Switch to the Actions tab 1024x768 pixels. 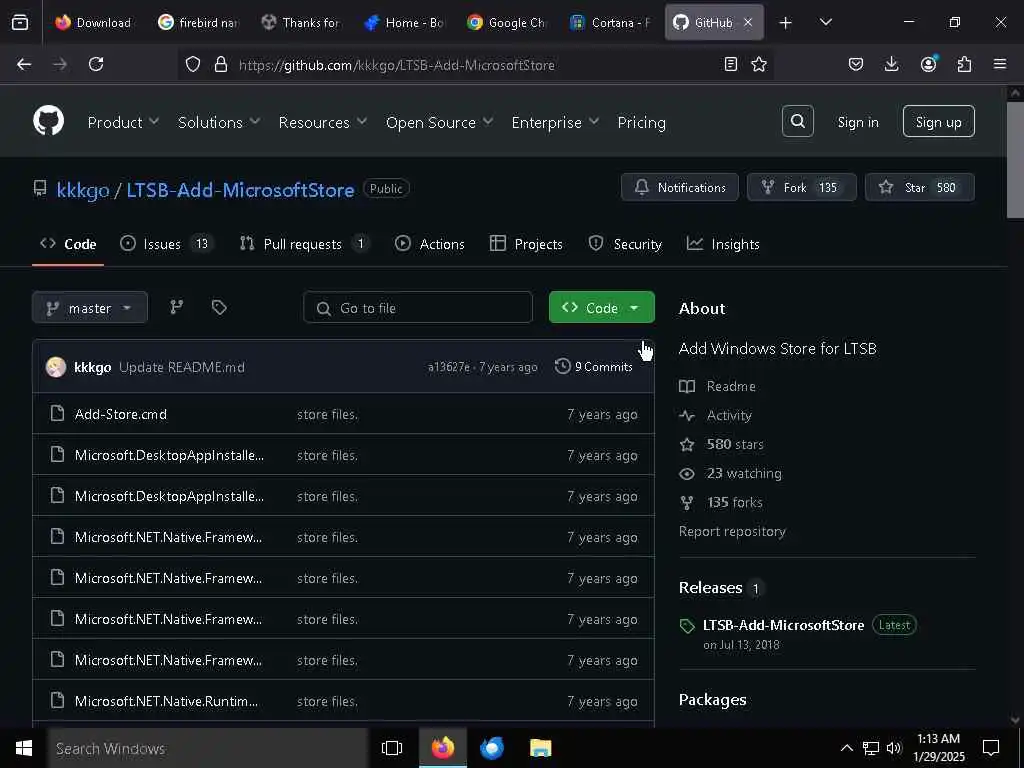[430, 244]
